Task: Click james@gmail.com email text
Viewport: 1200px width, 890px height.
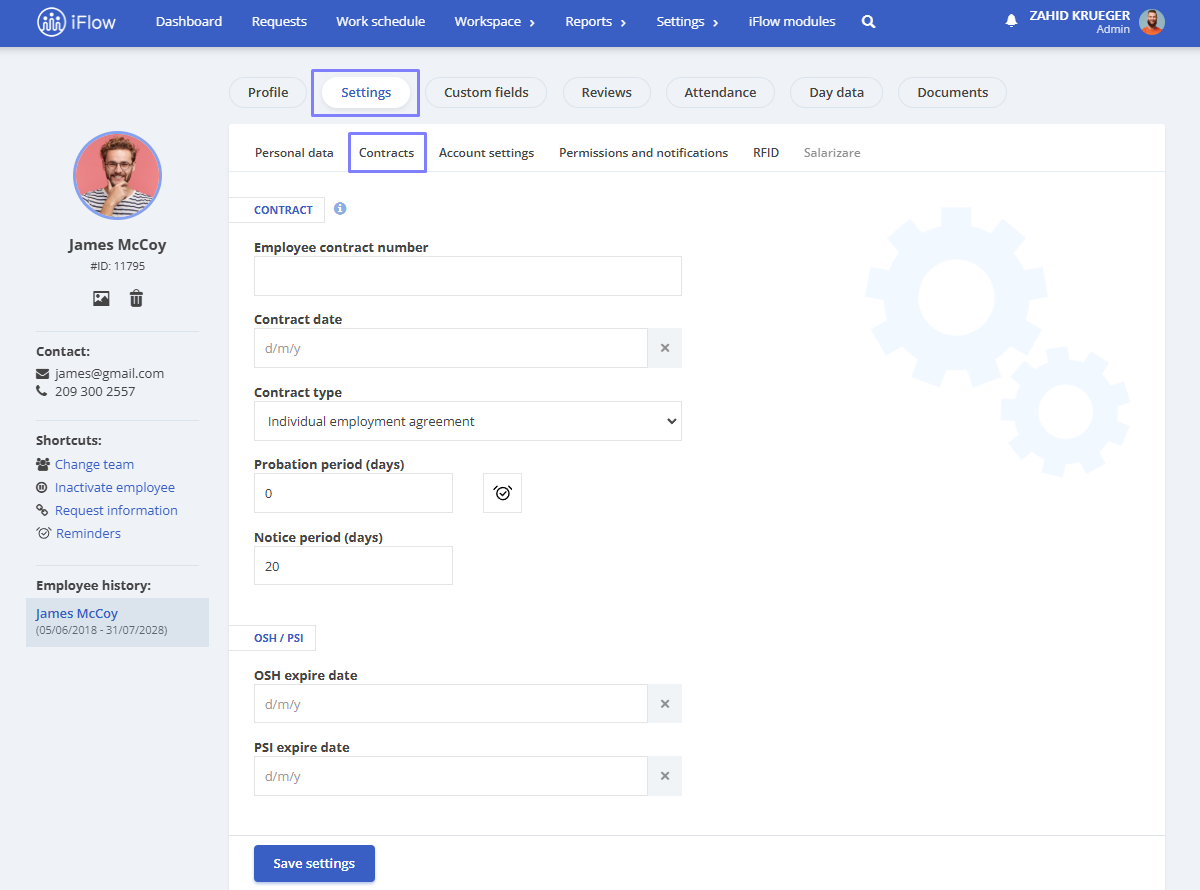Action: 109,374
